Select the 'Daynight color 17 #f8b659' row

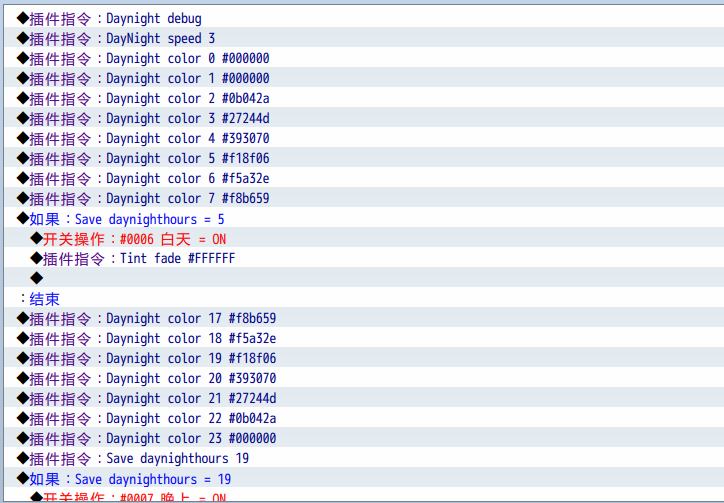click(x=364, y=318)
